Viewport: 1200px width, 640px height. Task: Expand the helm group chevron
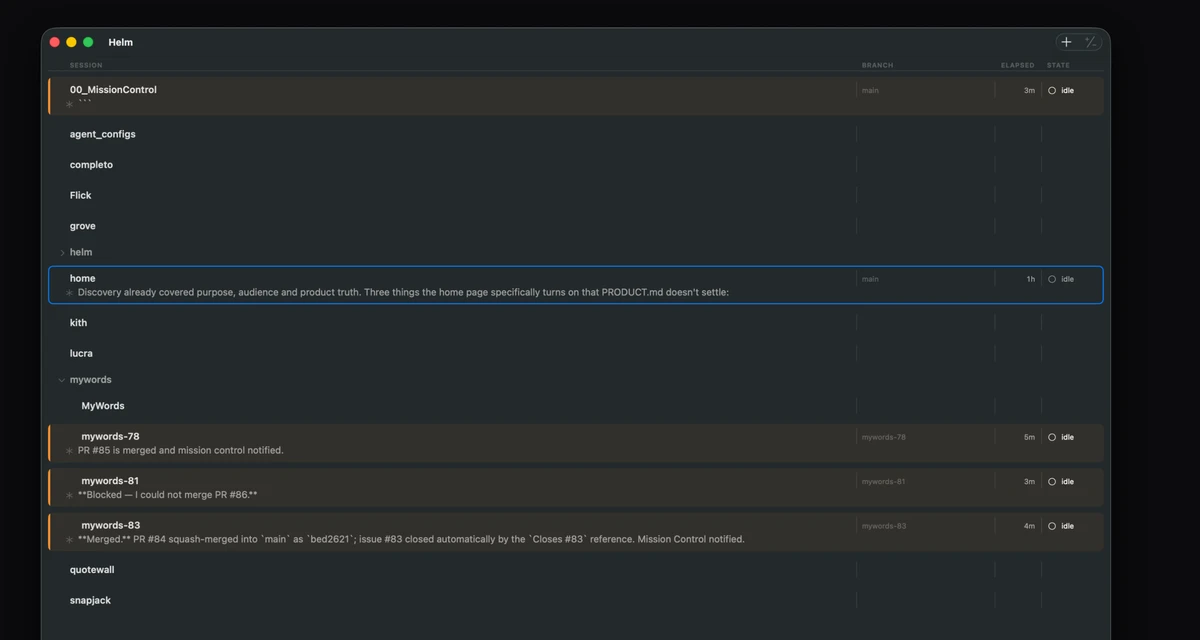(x=62, y=253)
